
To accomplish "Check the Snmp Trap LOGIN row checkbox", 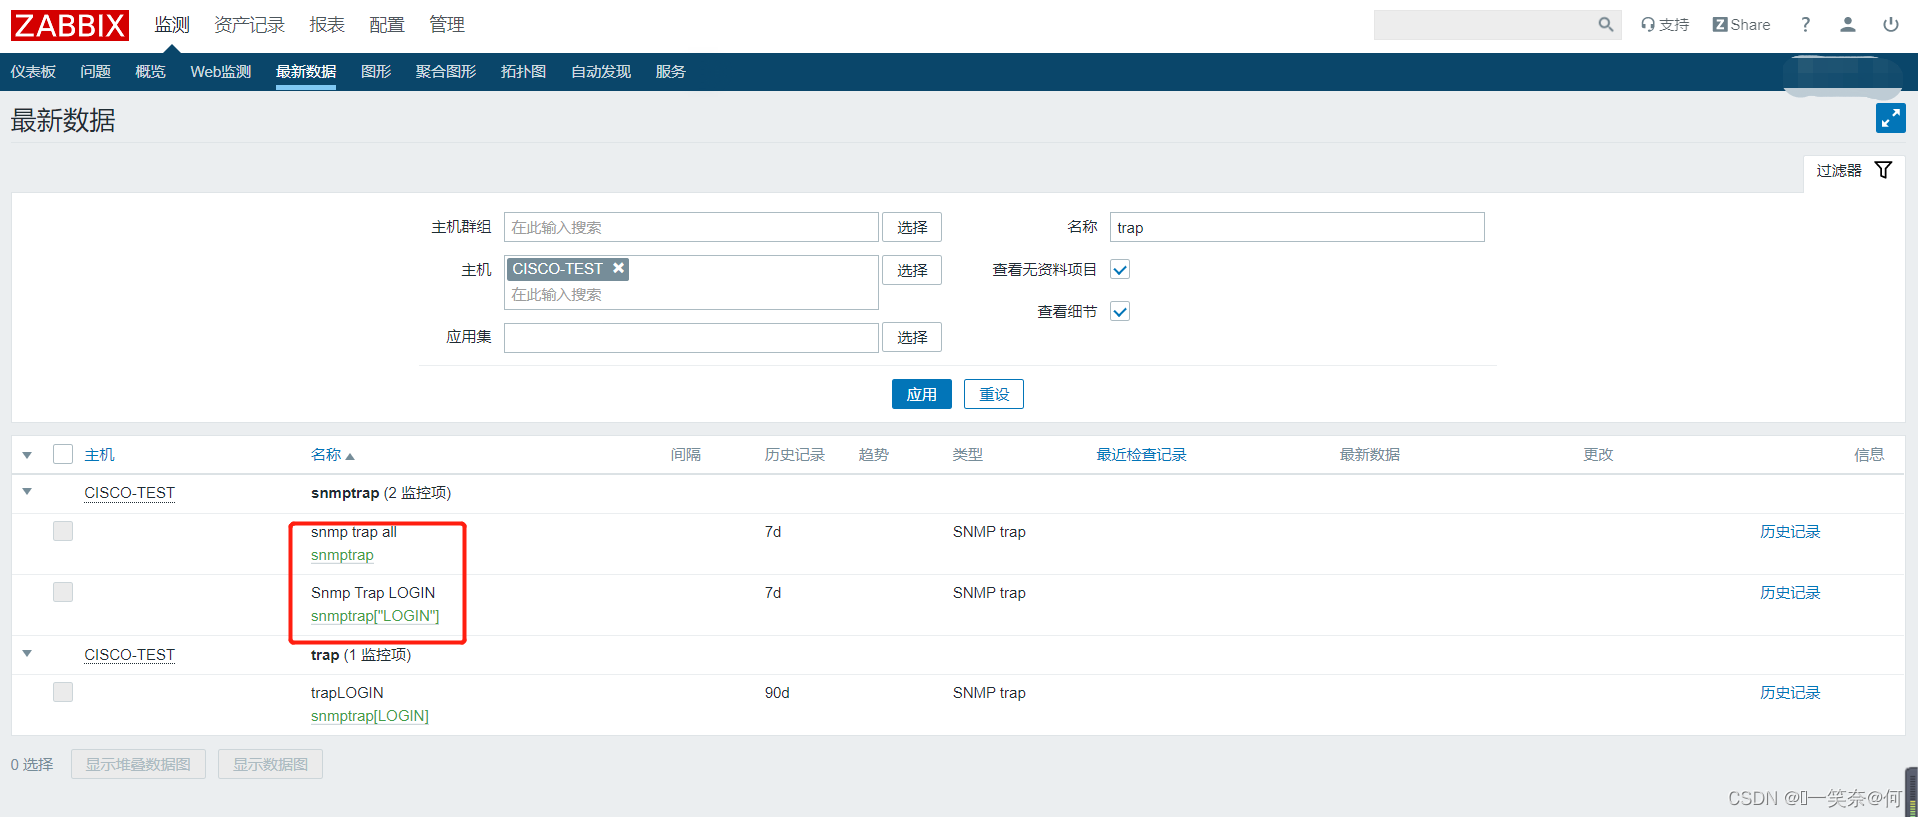I will click(x=63, y=592).
